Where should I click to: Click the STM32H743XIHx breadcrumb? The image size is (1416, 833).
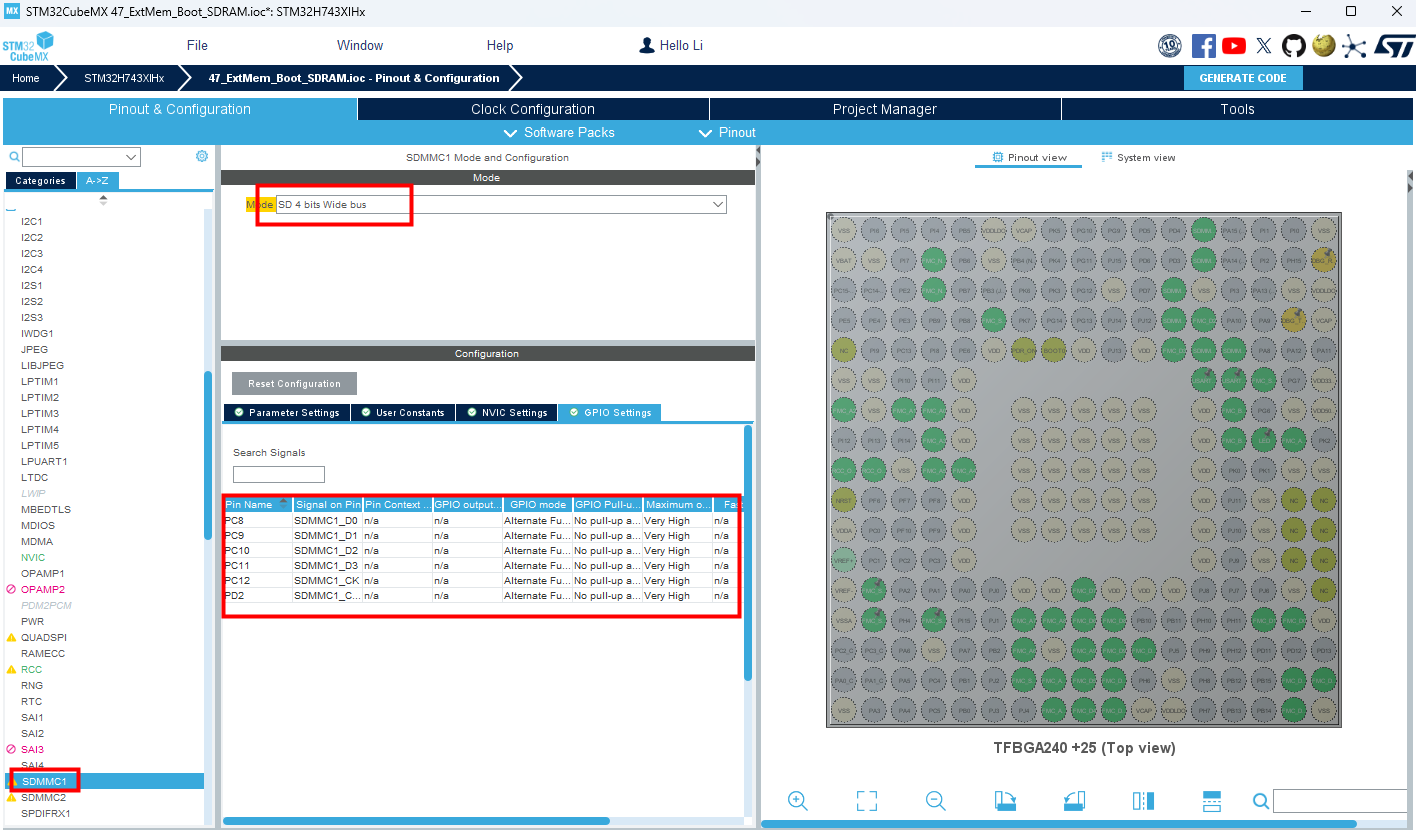[x=123, y=78]
